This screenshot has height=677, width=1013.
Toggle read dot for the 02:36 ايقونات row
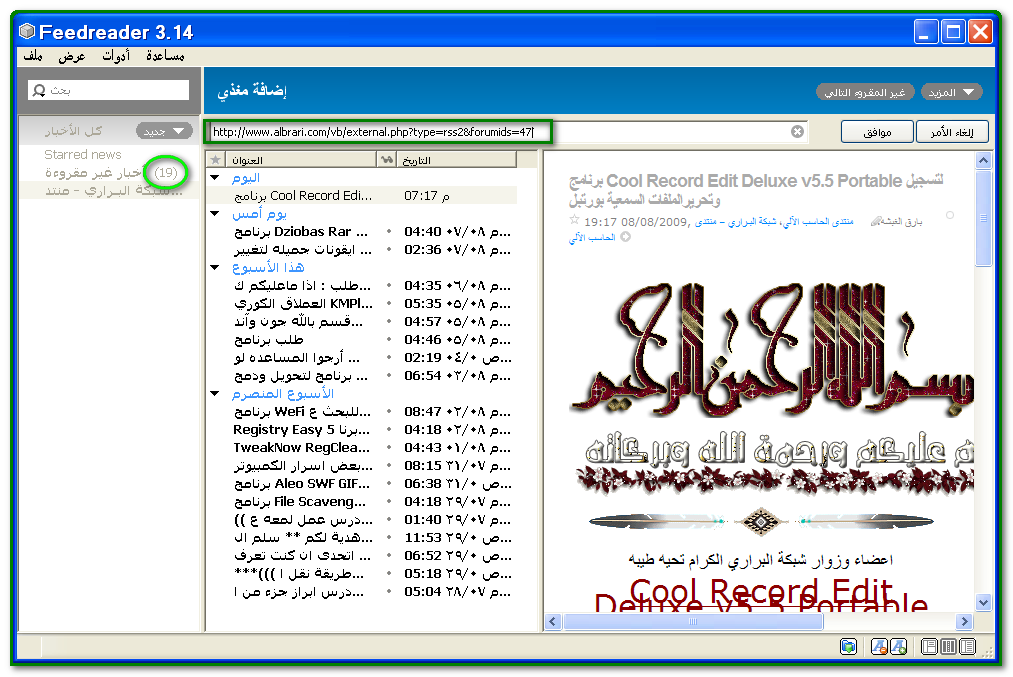[388, 249]
